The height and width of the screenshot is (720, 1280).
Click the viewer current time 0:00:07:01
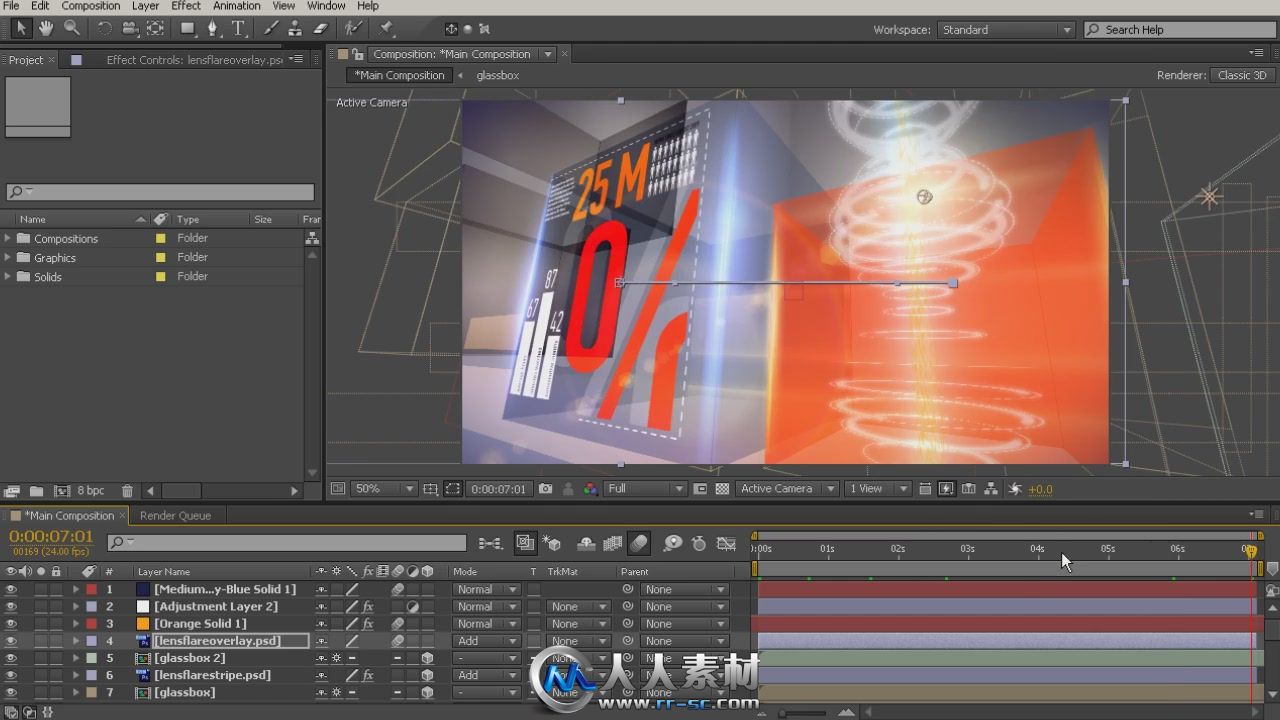(x=498, y=489)
